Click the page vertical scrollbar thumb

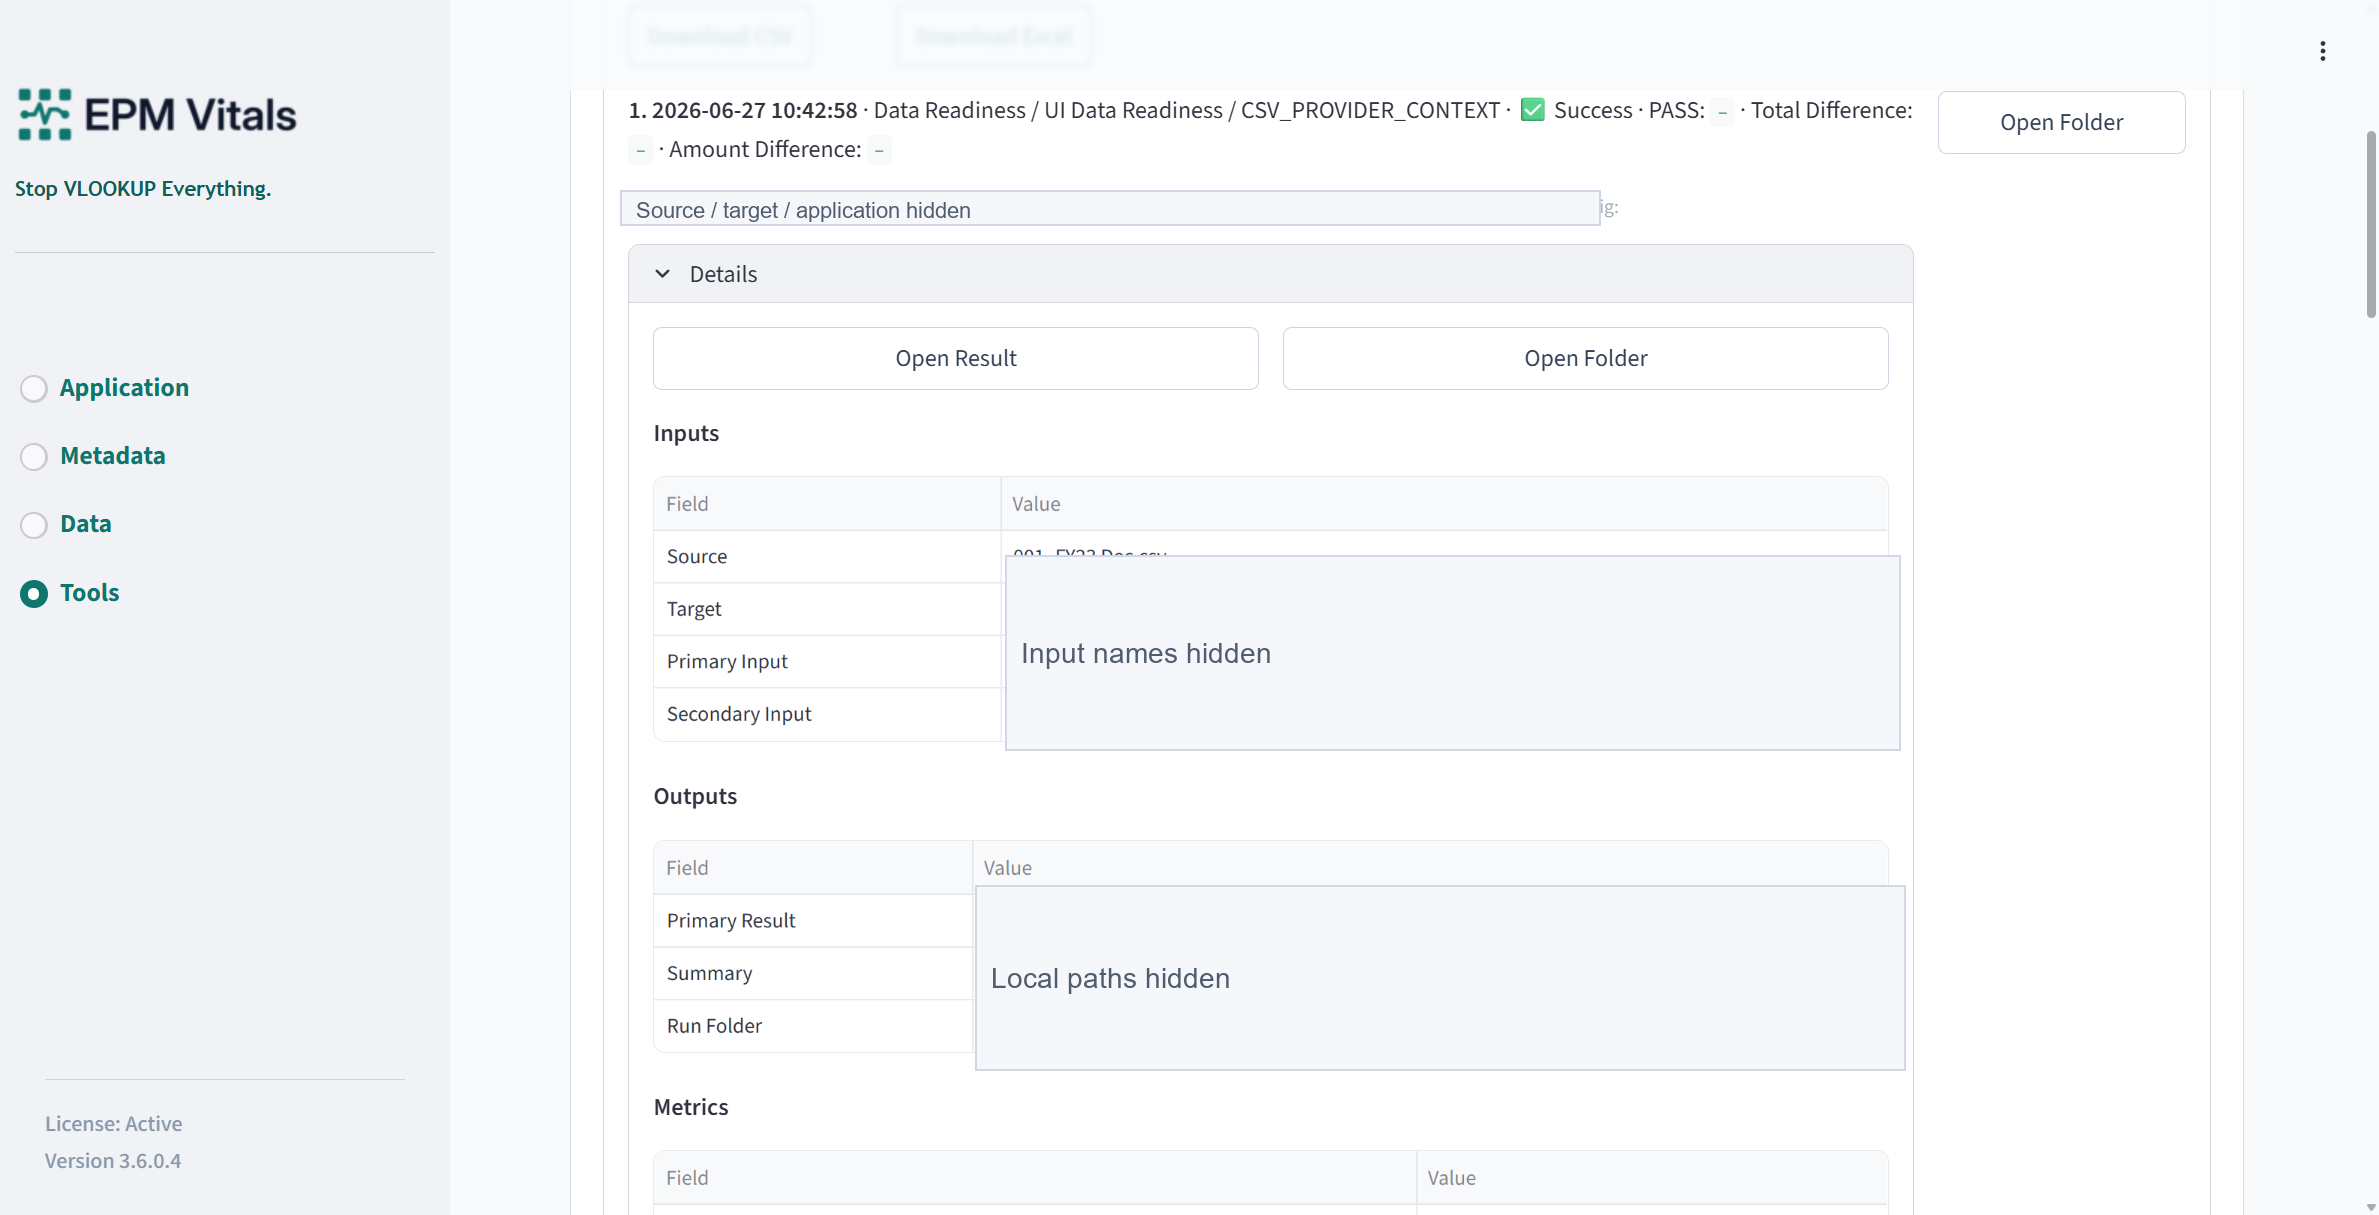2370,224
